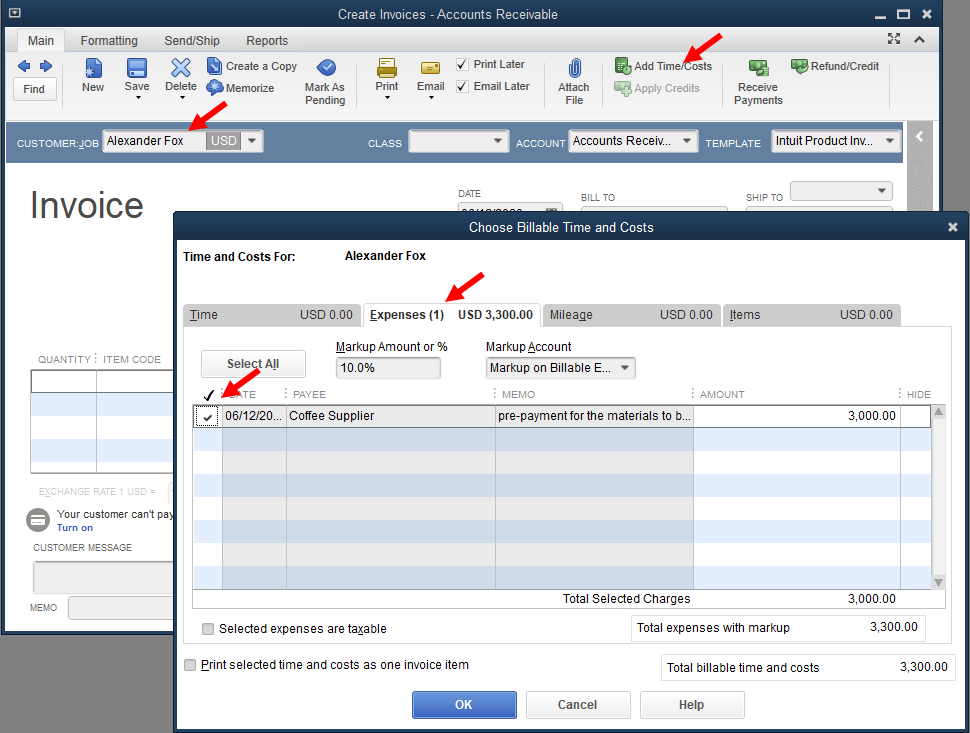Enable Print selected time and costs as one item
970x733 pixels.
pyautogui.click(x=190, y=665)
